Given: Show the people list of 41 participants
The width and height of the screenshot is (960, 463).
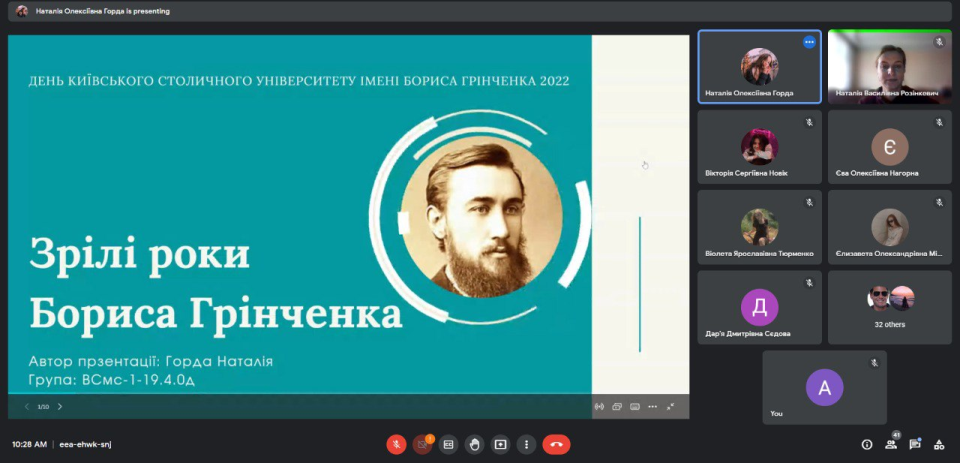Looking at the screenshot, I should (891, 445).
